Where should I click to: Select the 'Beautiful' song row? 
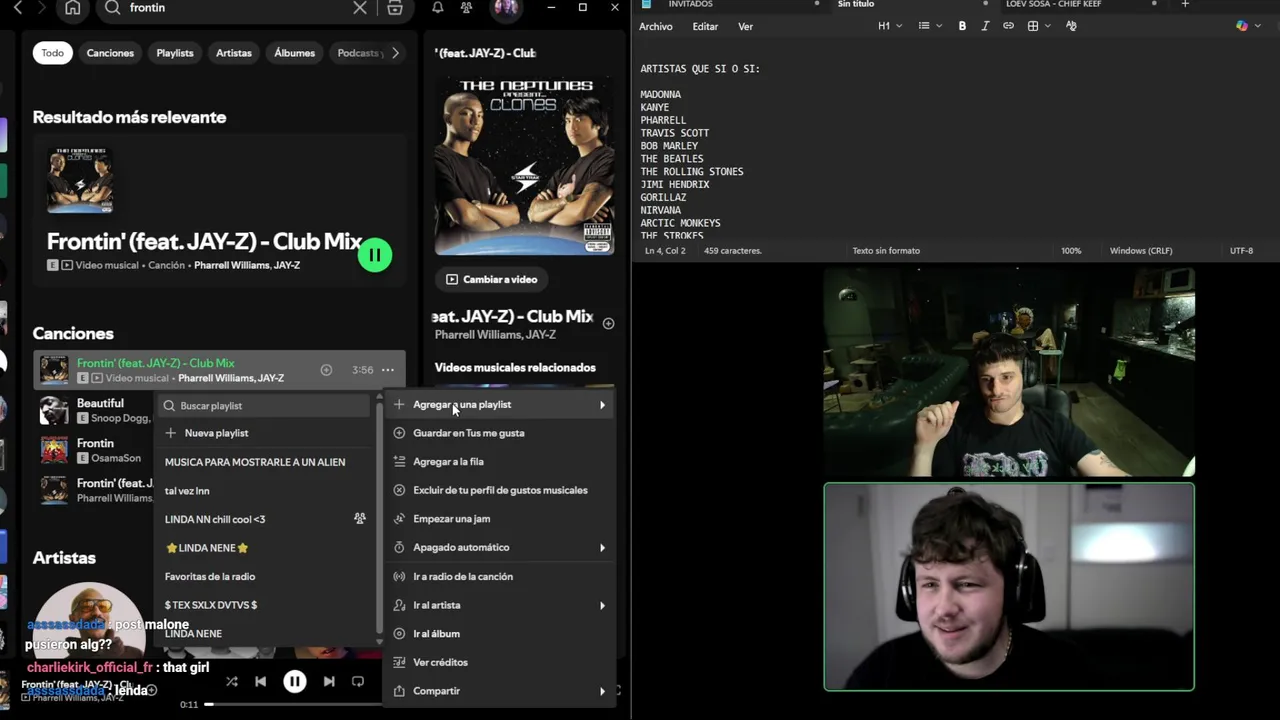point(95,410)
